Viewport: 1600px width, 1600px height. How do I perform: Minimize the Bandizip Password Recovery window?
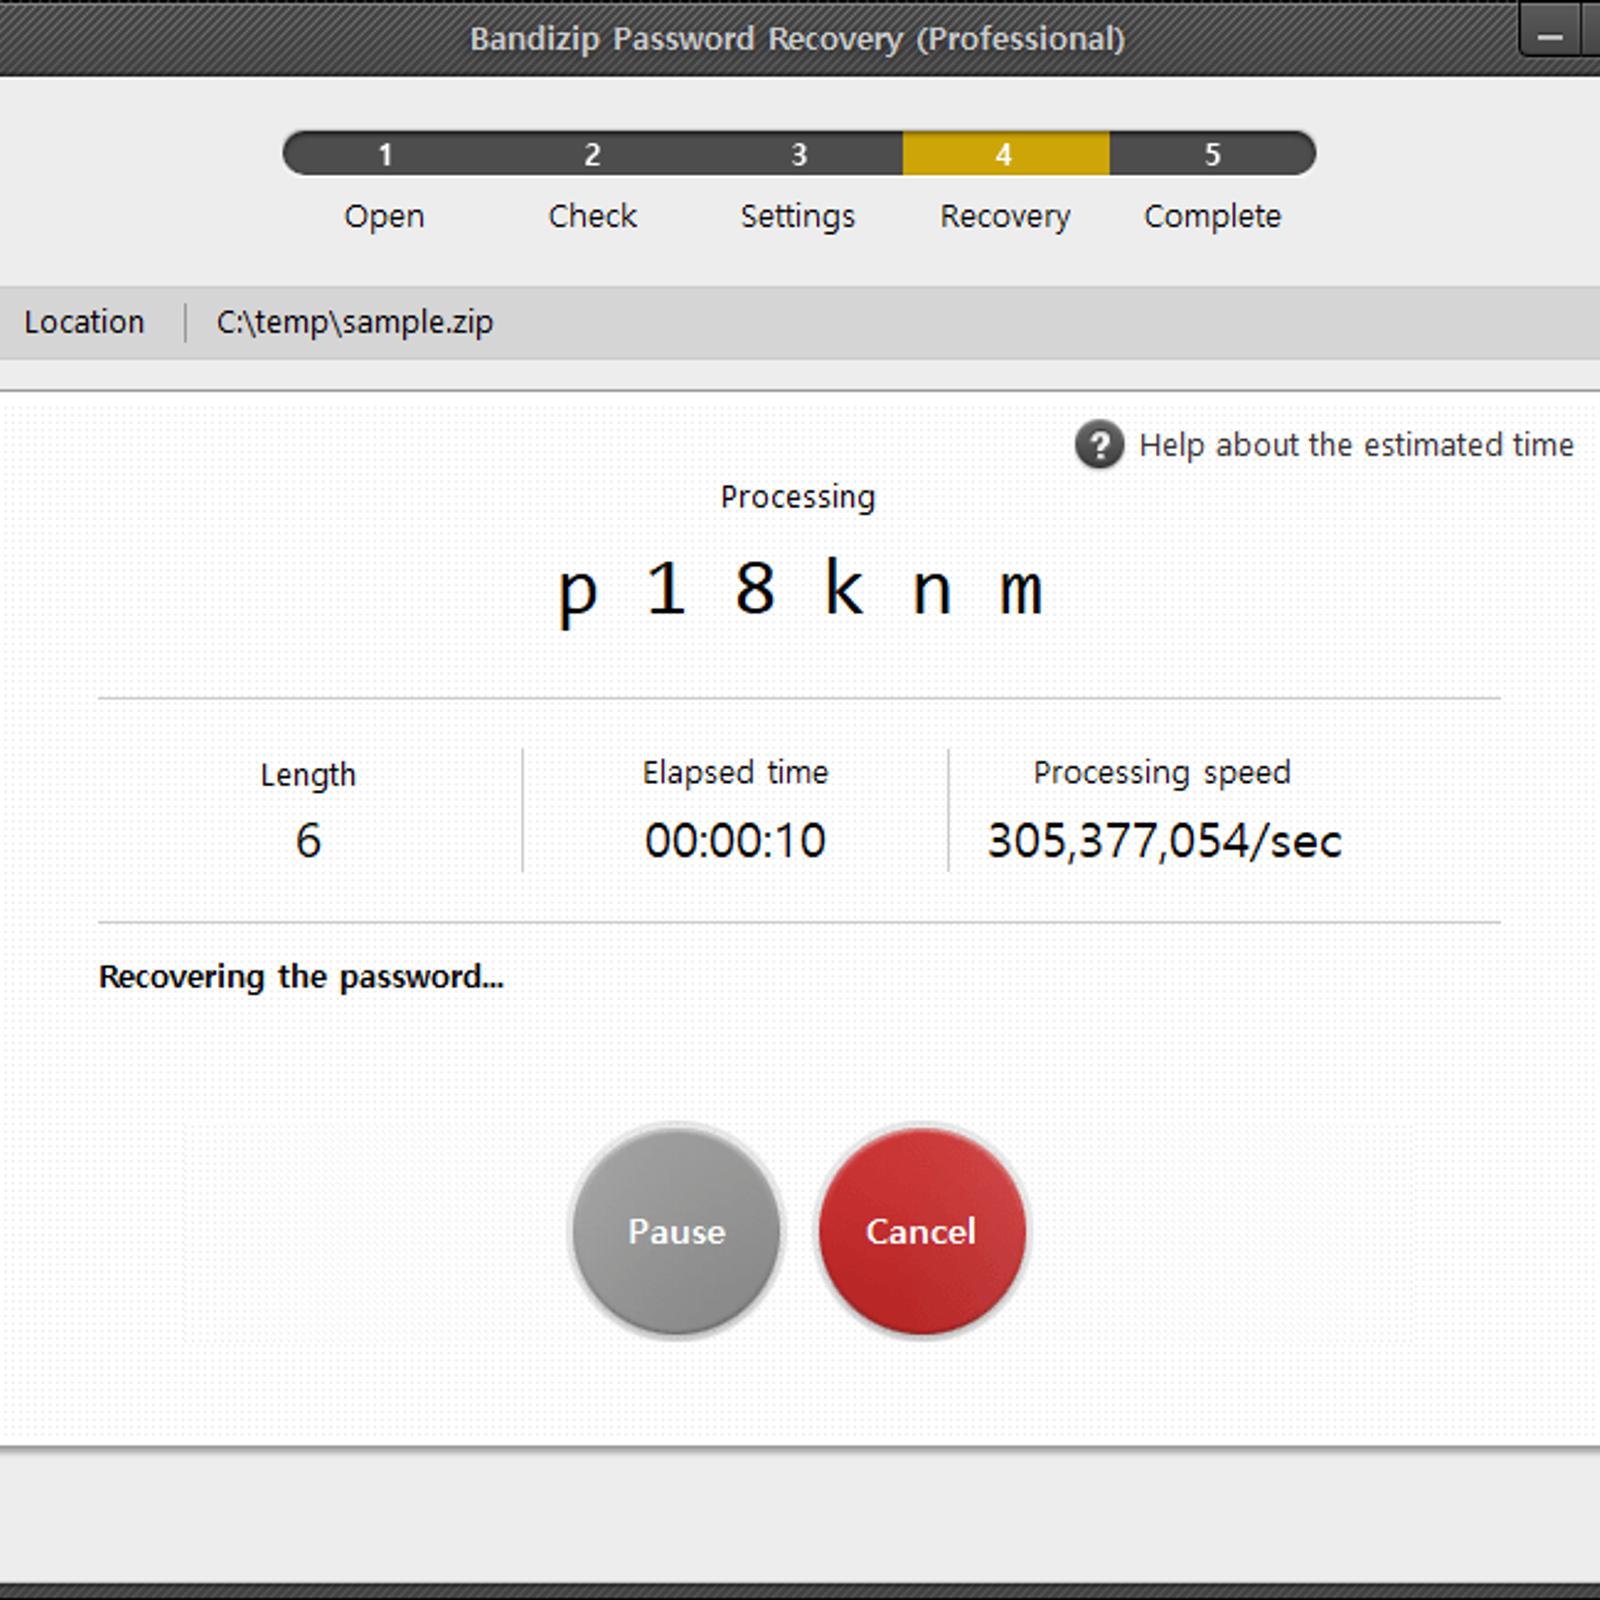coord(1550,36)
